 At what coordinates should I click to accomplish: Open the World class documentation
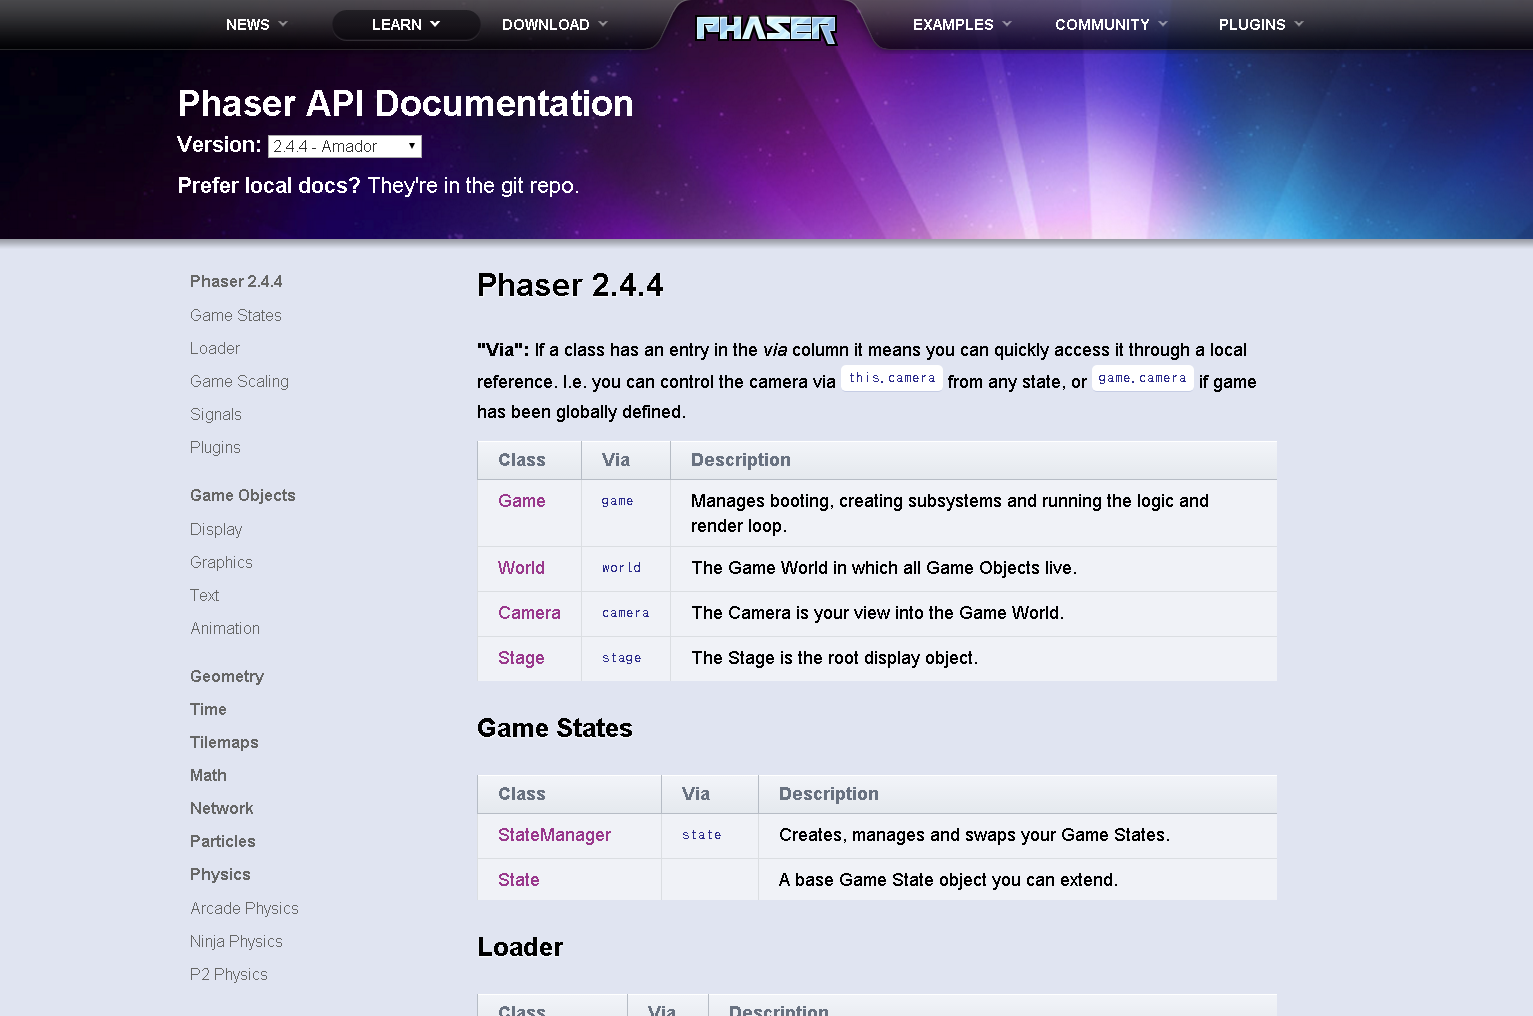[x=521, y=568]
